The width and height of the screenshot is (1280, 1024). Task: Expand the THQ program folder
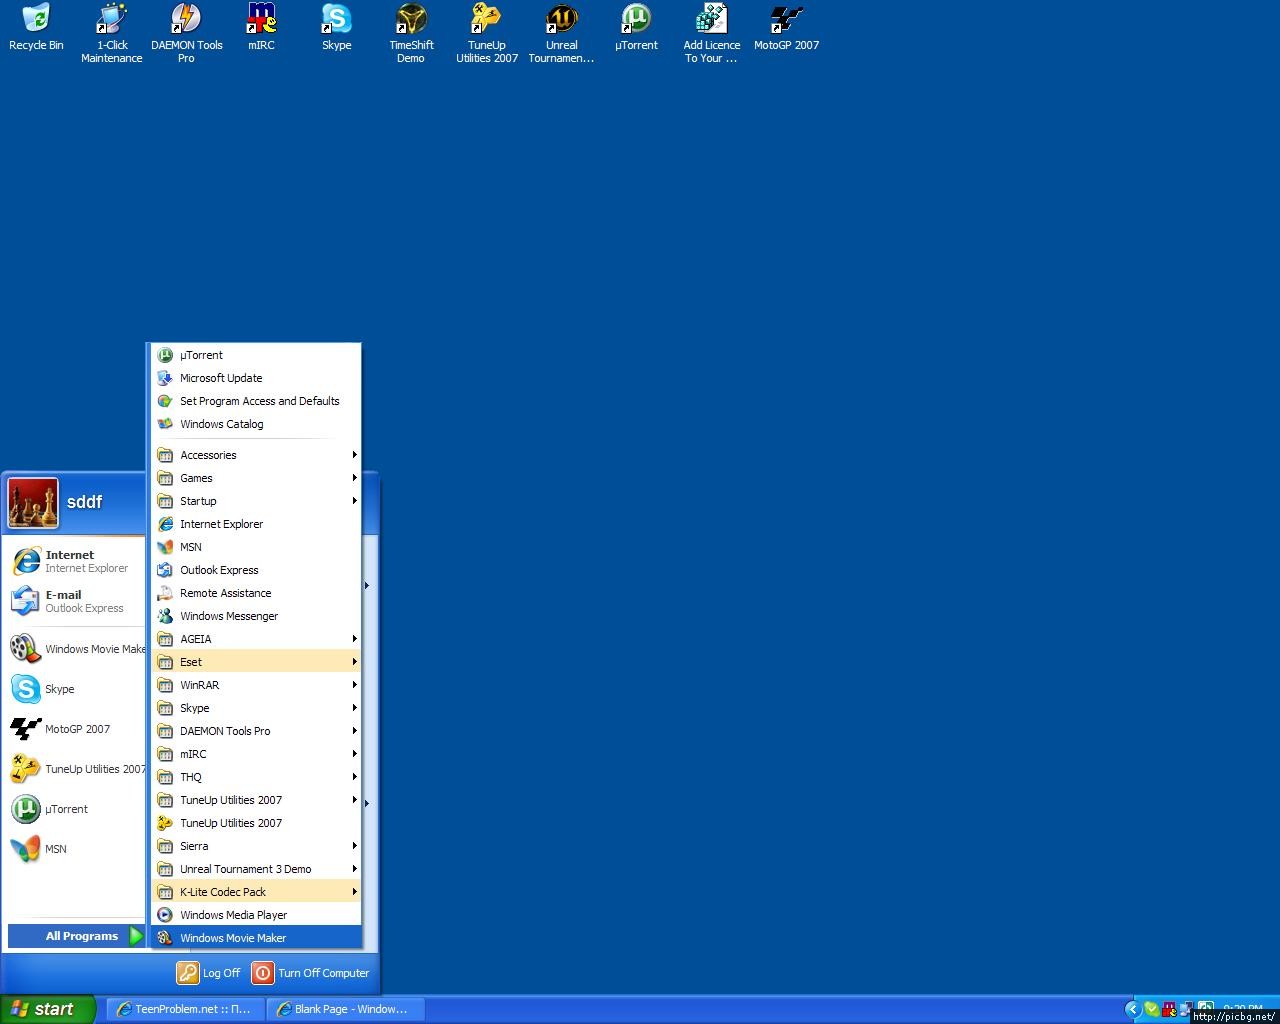(256, 777)
